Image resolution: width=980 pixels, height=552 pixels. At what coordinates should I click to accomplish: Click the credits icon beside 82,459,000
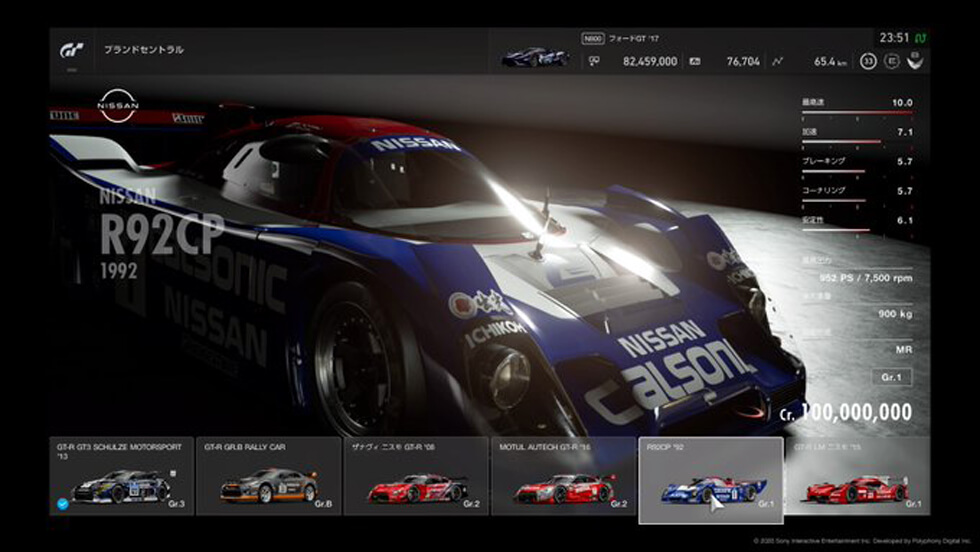(594, 61)
